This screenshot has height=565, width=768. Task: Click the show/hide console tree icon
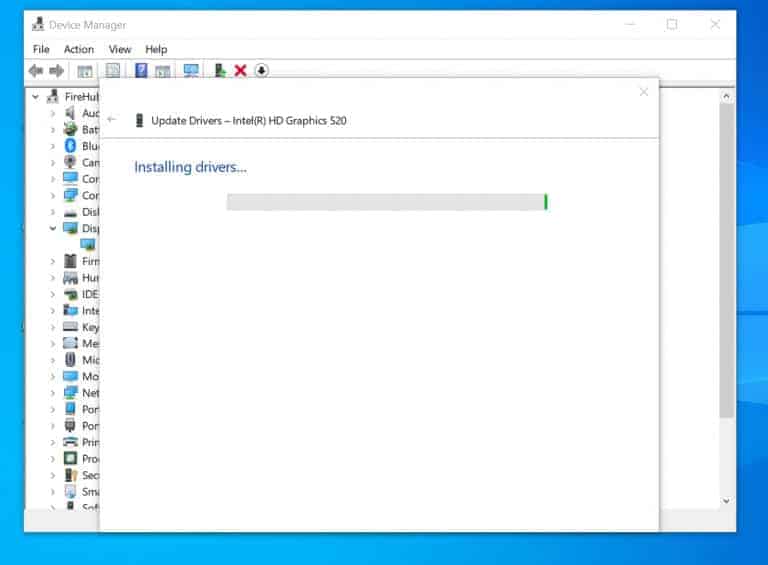[x=85, y=71]
